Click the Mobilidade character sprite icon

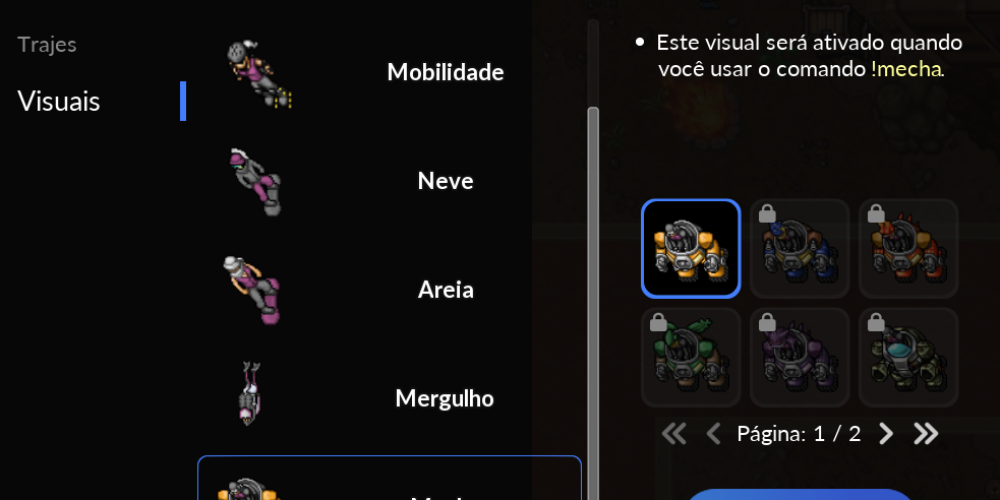(259, 74)
